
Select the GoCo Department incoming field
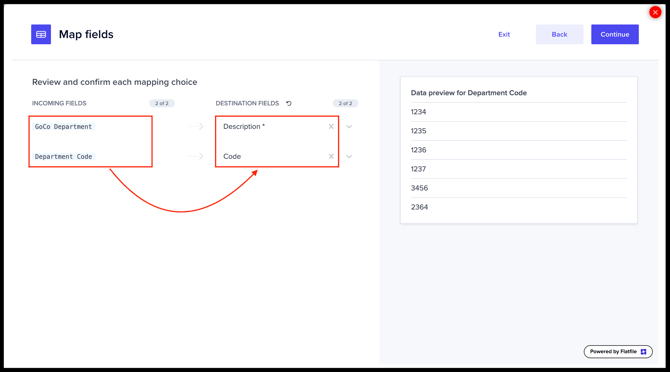click(63, 126)
